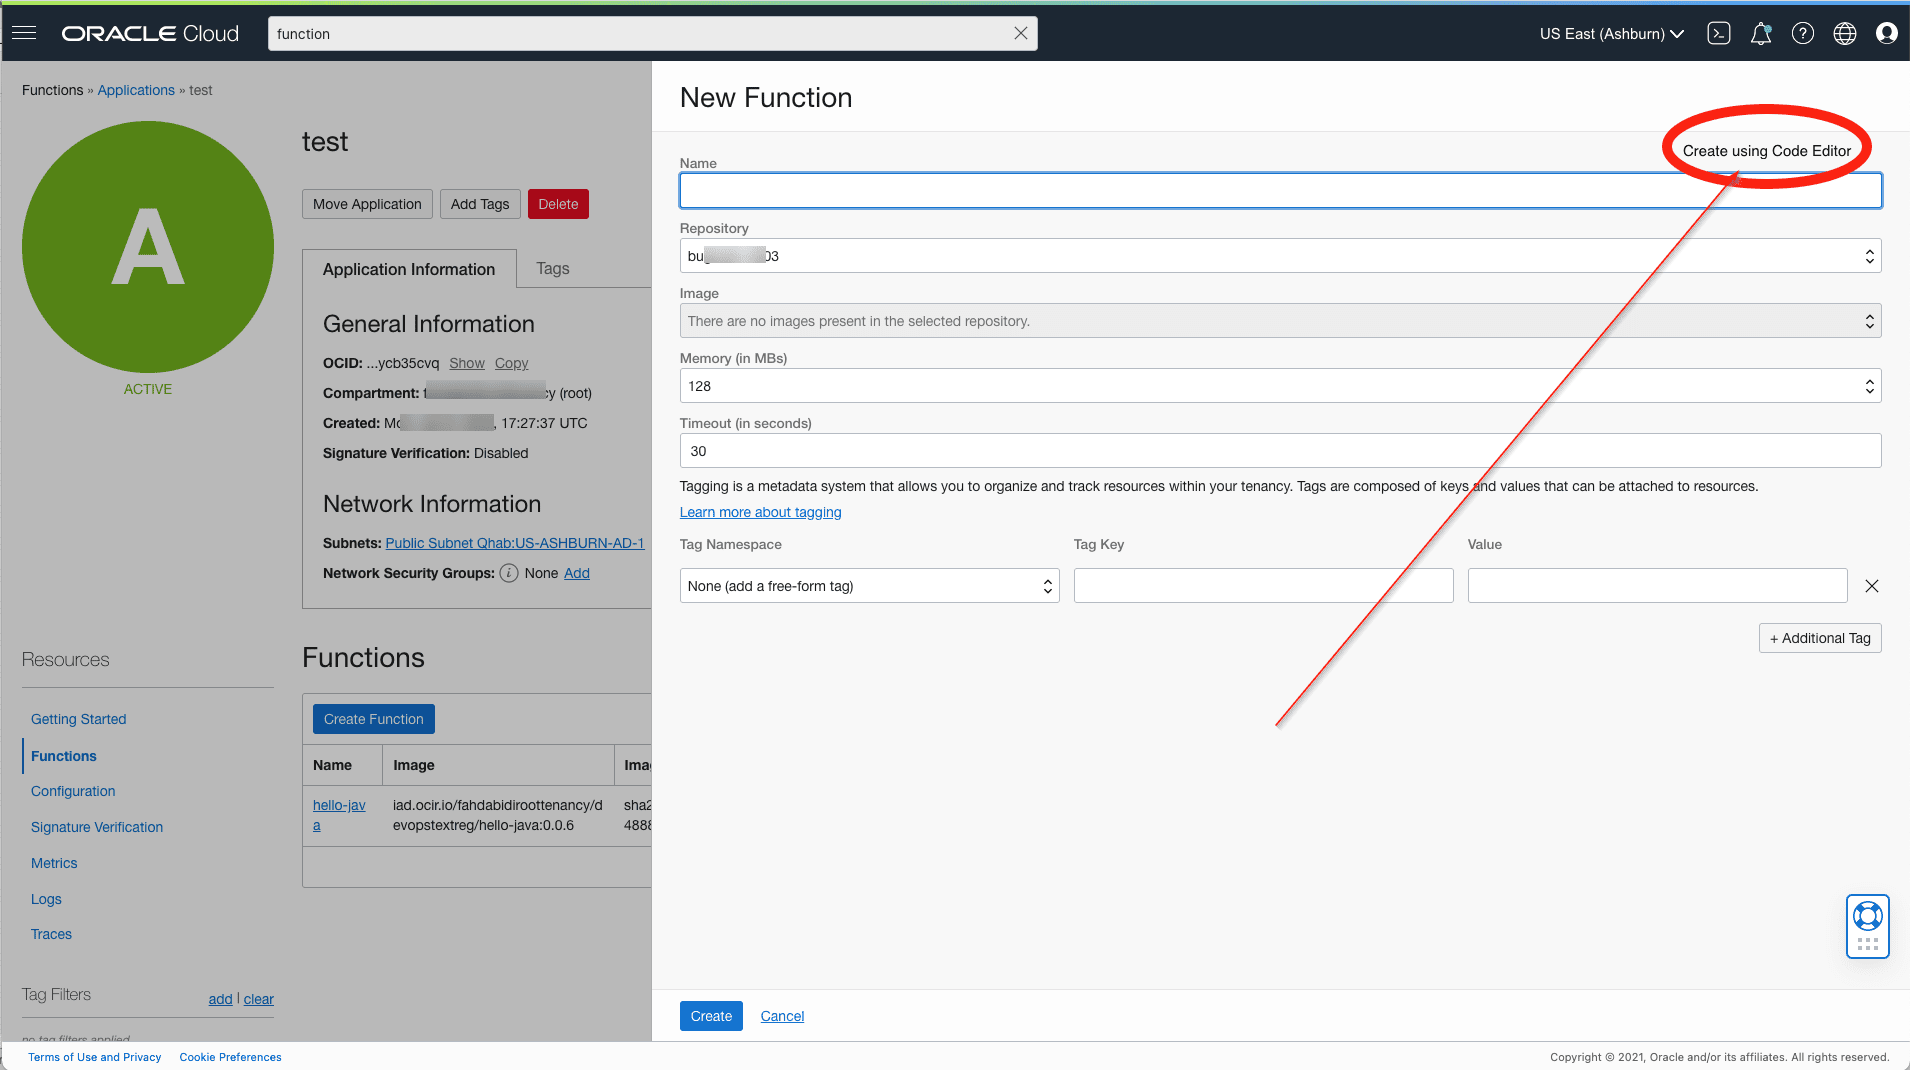Remove the tag row with the X icon
Viewport: 1910px width, 1070px height.
click(1872, 586)
